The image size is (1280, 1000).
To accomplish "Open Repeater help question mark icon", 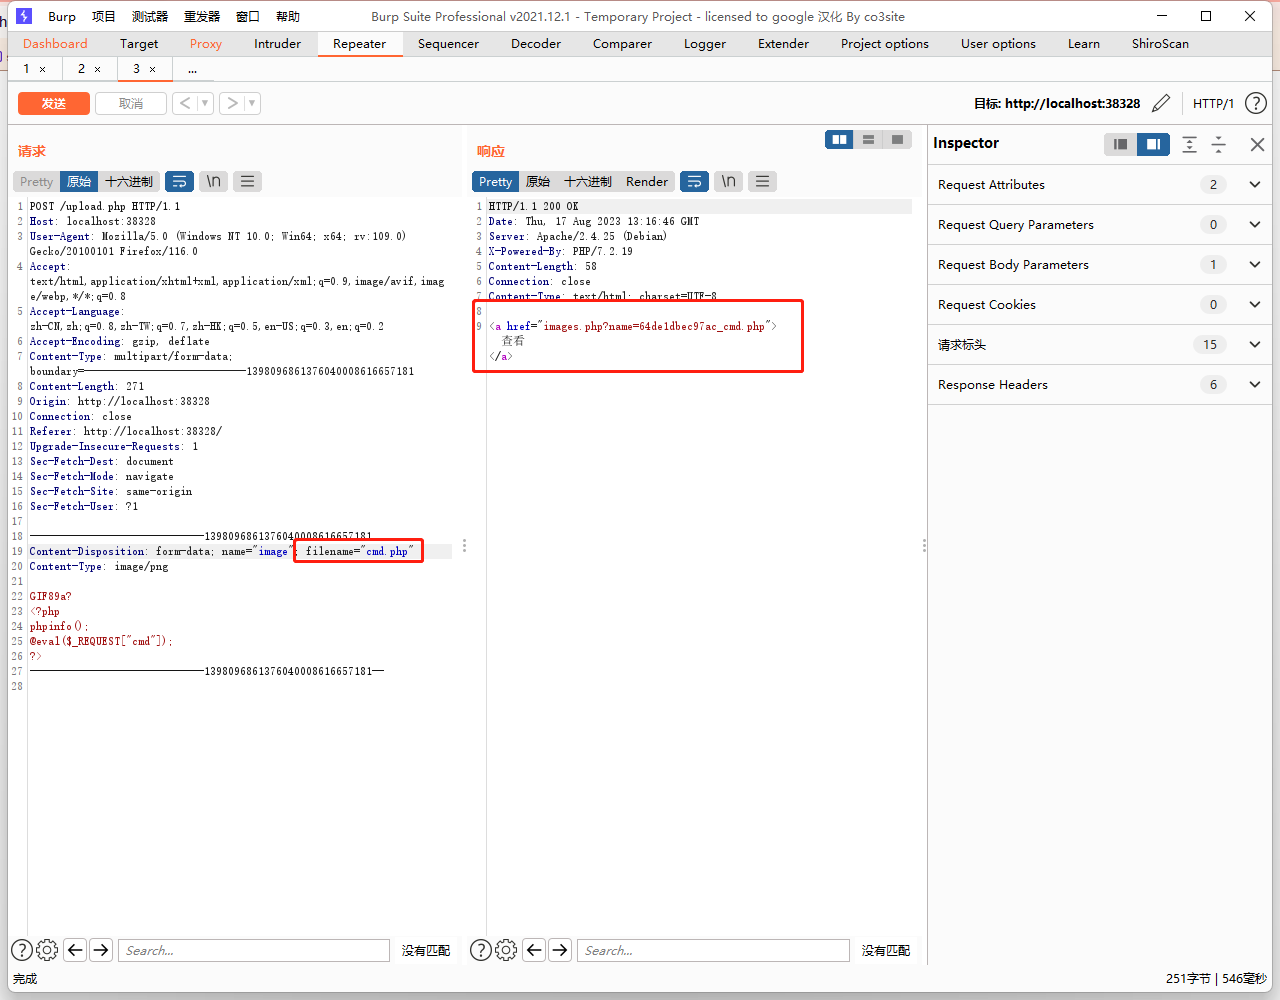I will point(1256,103).
